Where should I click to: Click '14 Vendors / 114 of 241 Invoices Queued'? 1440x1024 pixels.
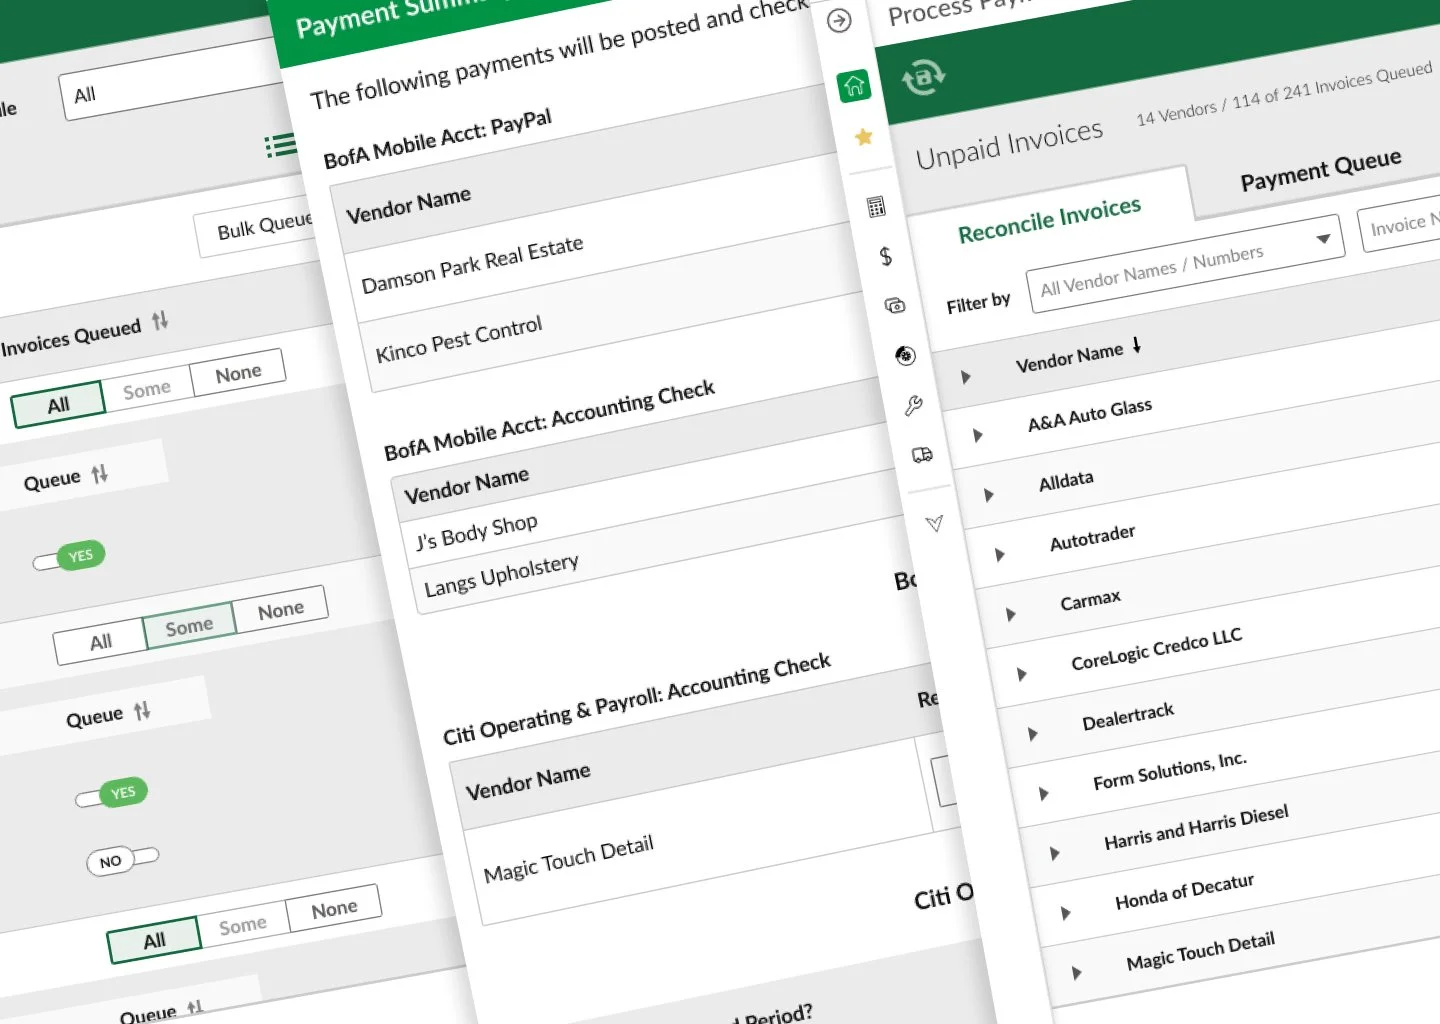tap(1284, 93)
